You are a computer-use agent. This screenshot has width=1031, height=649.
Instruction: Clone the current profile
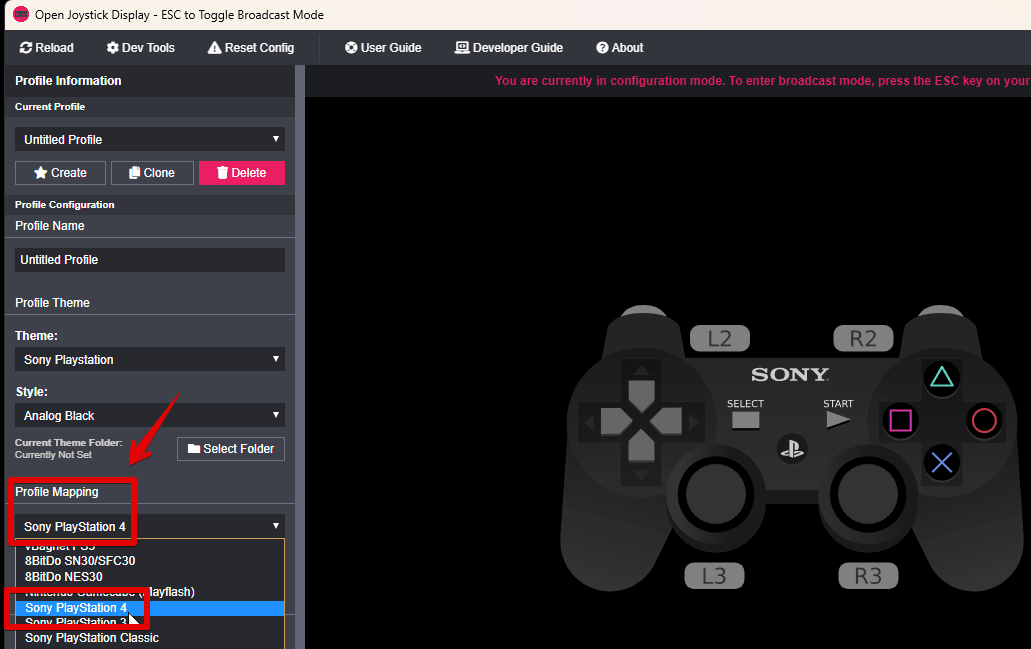(153, 173)
